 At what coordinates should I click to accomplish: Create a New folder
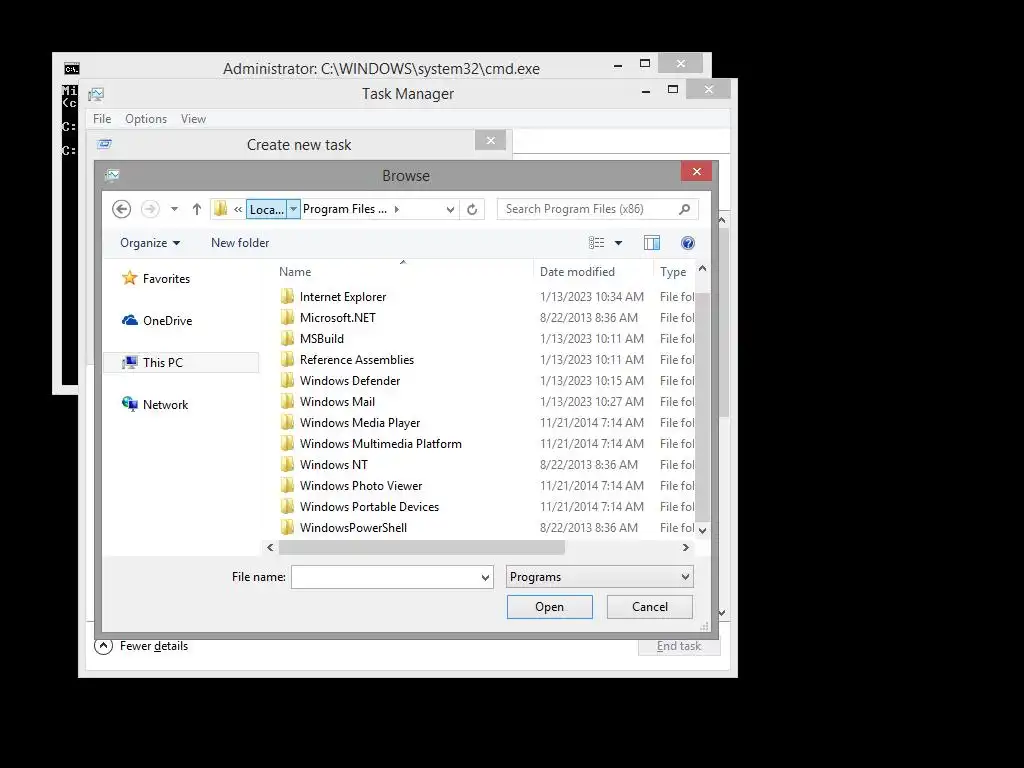point(240,243)
